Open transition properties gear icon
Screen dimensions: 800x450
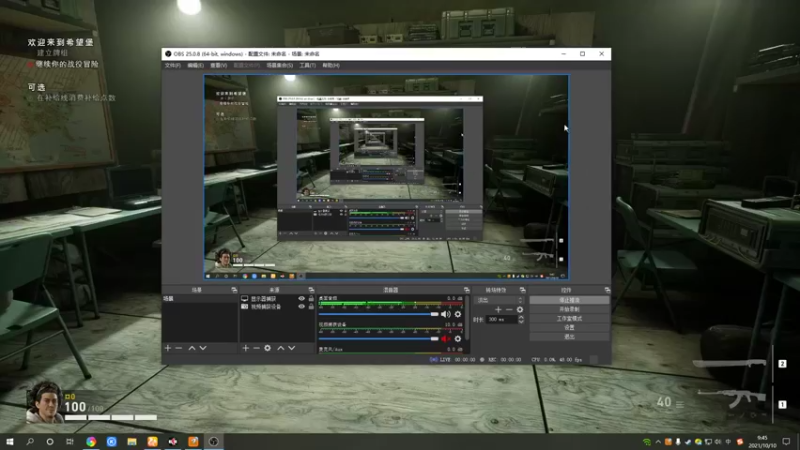point(519,310)
